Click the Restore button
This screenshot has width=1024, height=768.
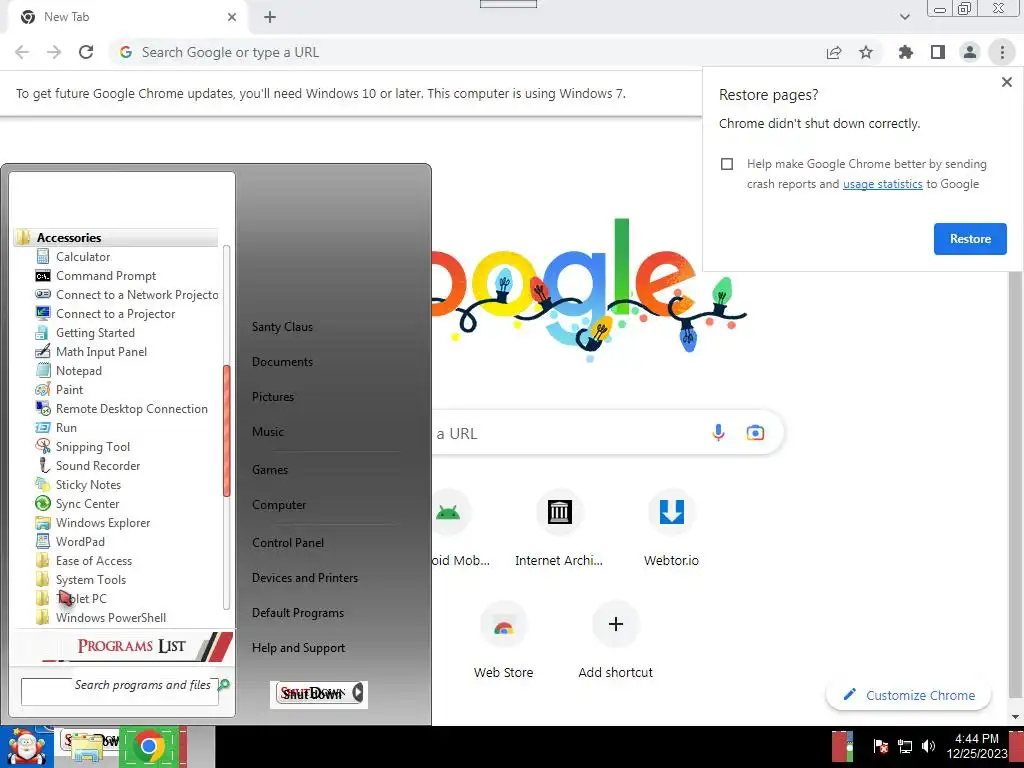(x=970, y=239)
